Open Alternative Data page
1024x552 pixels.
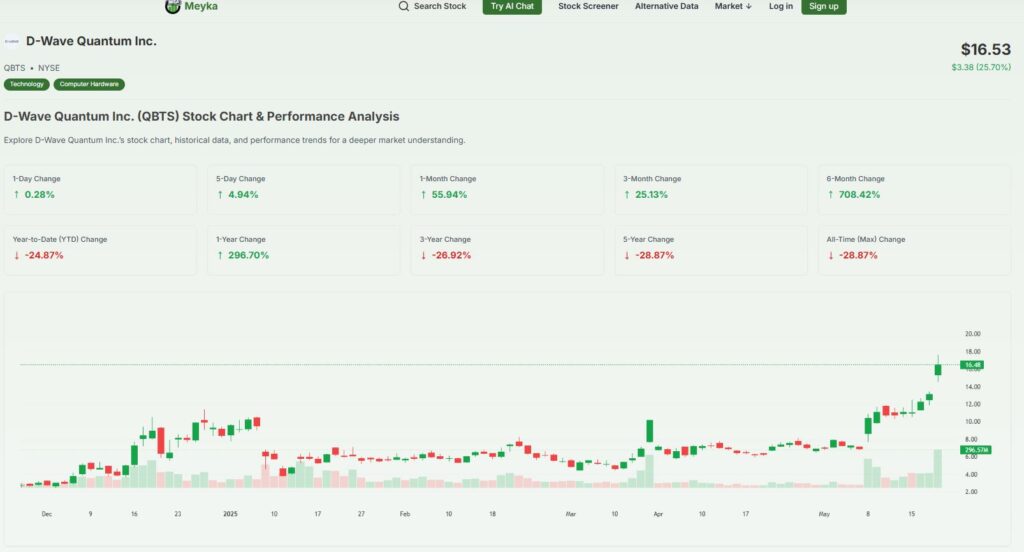pyautogui.click(x=666, y=6)
